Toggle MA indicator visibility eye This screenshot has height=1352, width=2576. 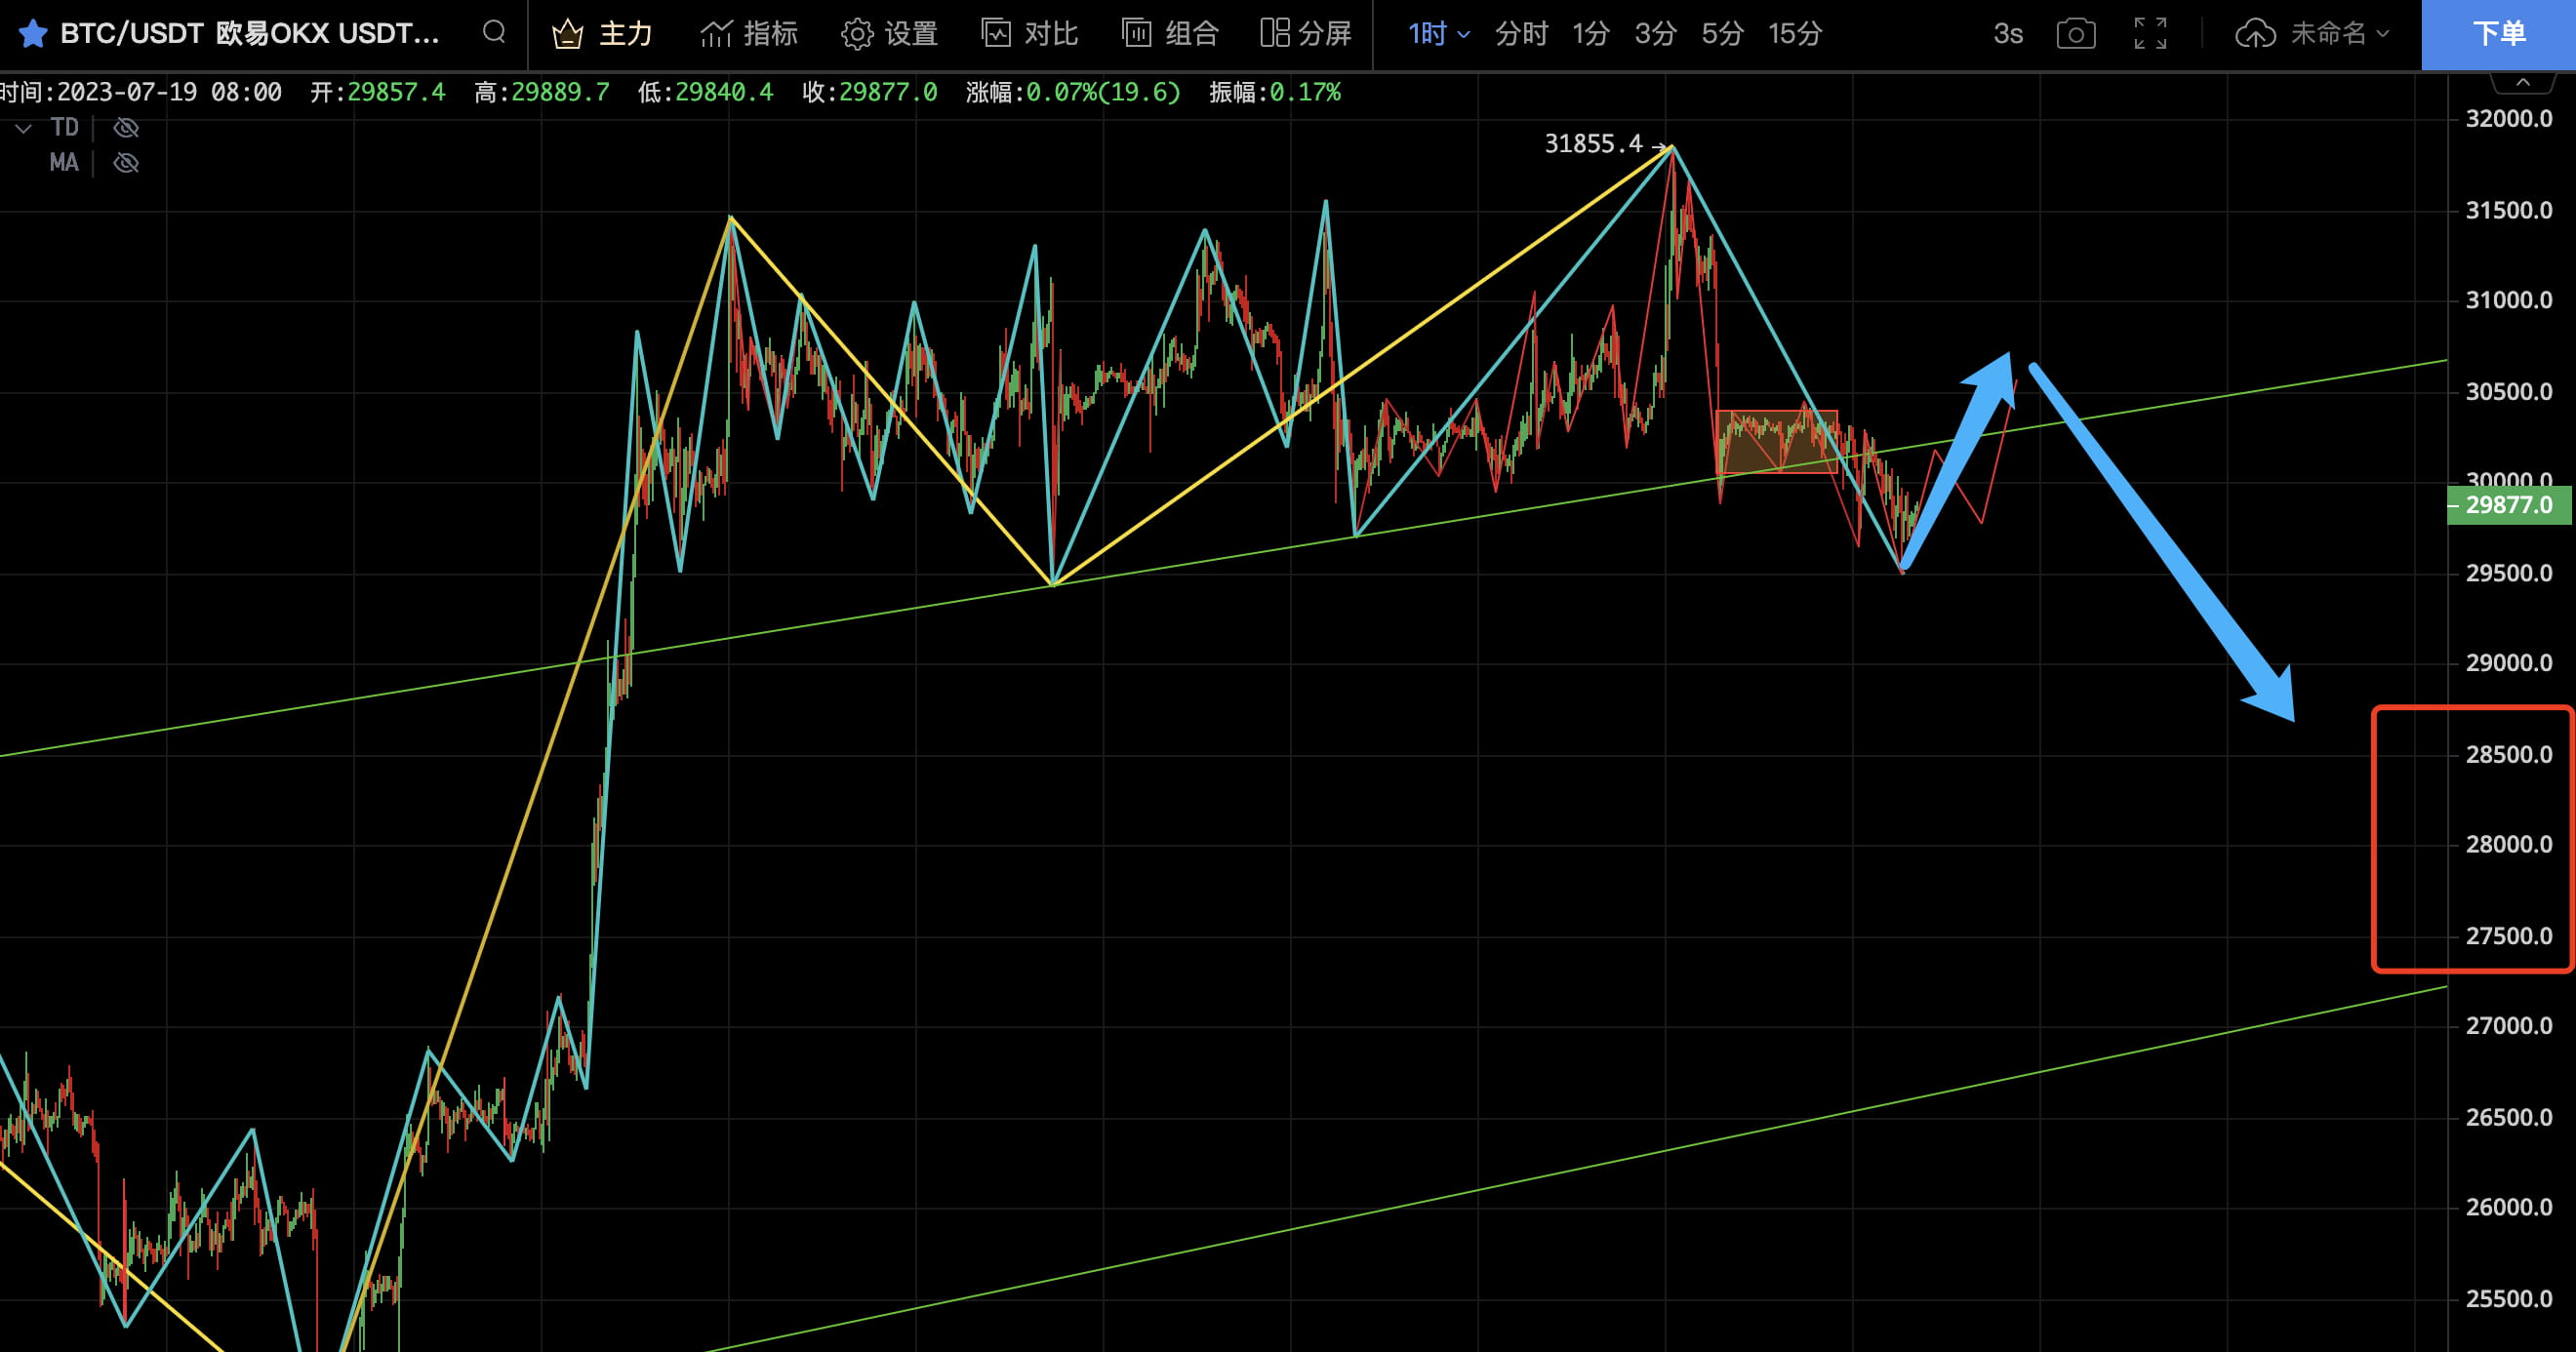126,163
